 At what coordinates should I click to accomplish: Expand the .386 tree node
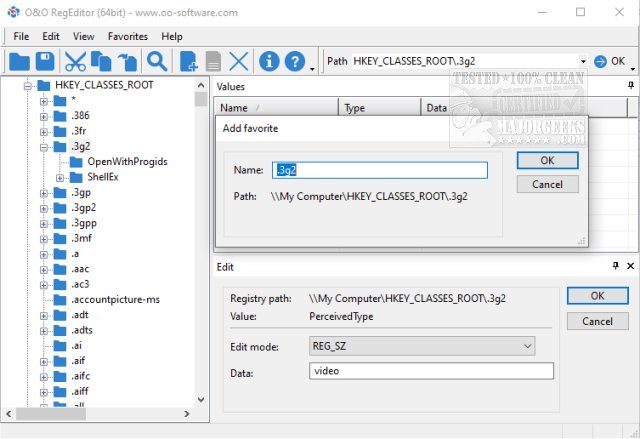pyautogui.click(x=44, y=117)
